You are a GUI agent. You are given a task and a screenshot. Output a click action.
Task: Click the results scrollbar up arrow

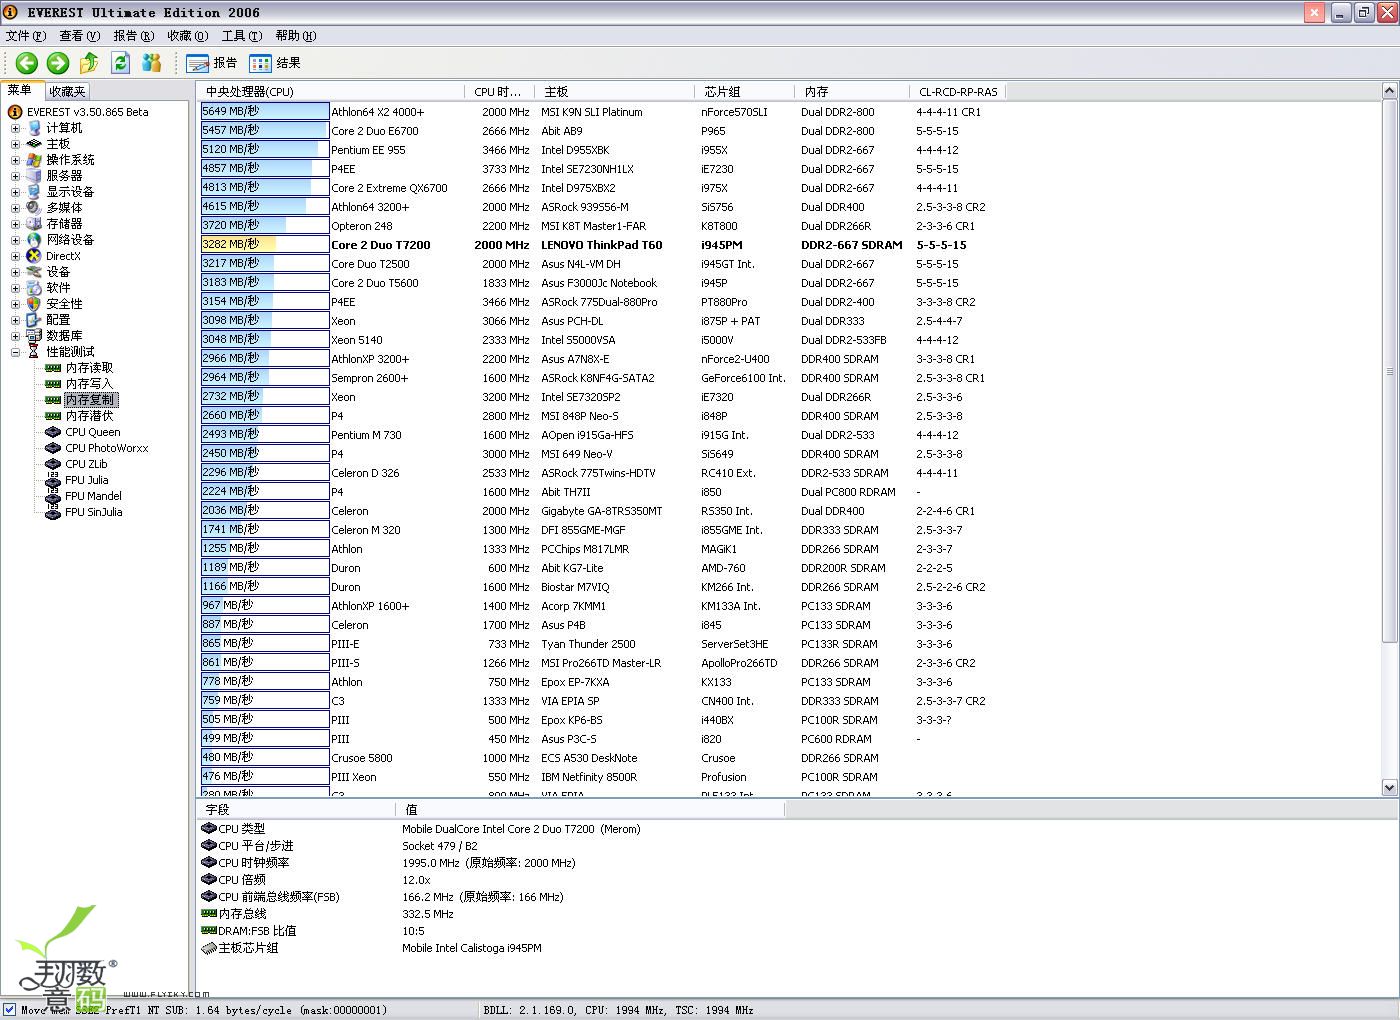tap(1389, 91)
